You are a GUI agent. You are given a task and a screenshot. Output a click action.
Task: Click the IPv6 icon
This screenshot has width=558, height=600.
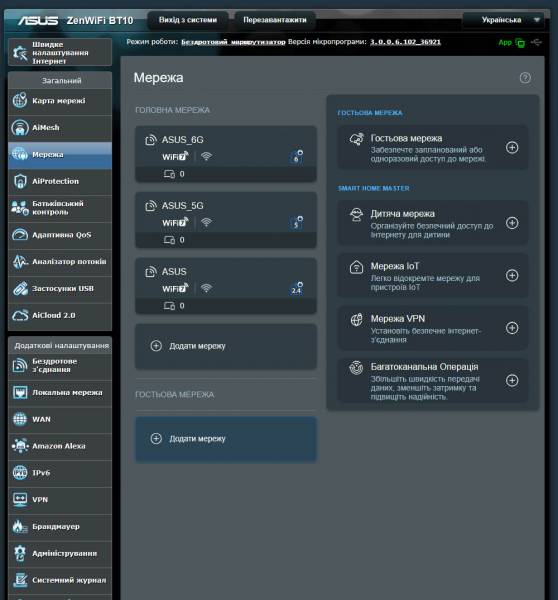click(x=20, y=473)
